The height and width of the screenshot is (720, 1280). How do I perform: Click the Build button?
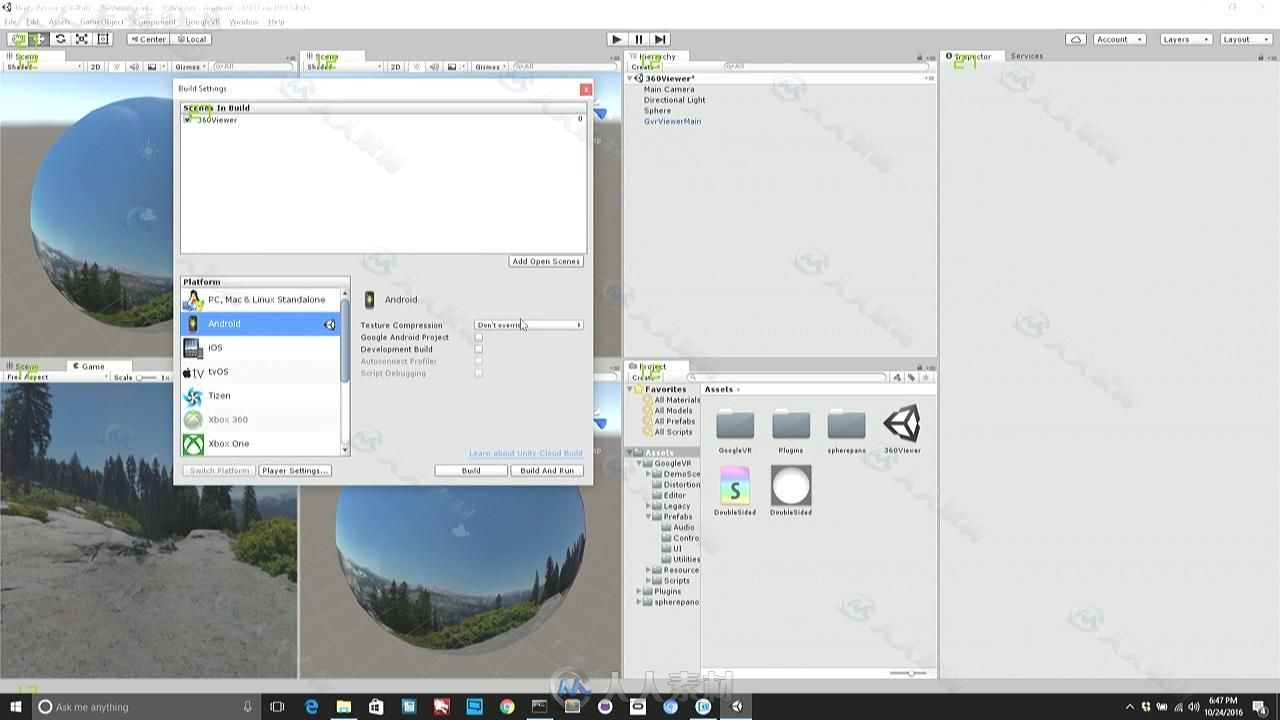coord(471,470)
